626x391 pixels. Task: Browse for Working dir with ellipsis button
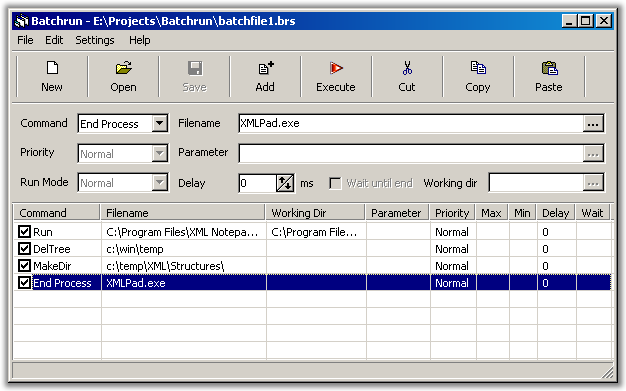593,183
